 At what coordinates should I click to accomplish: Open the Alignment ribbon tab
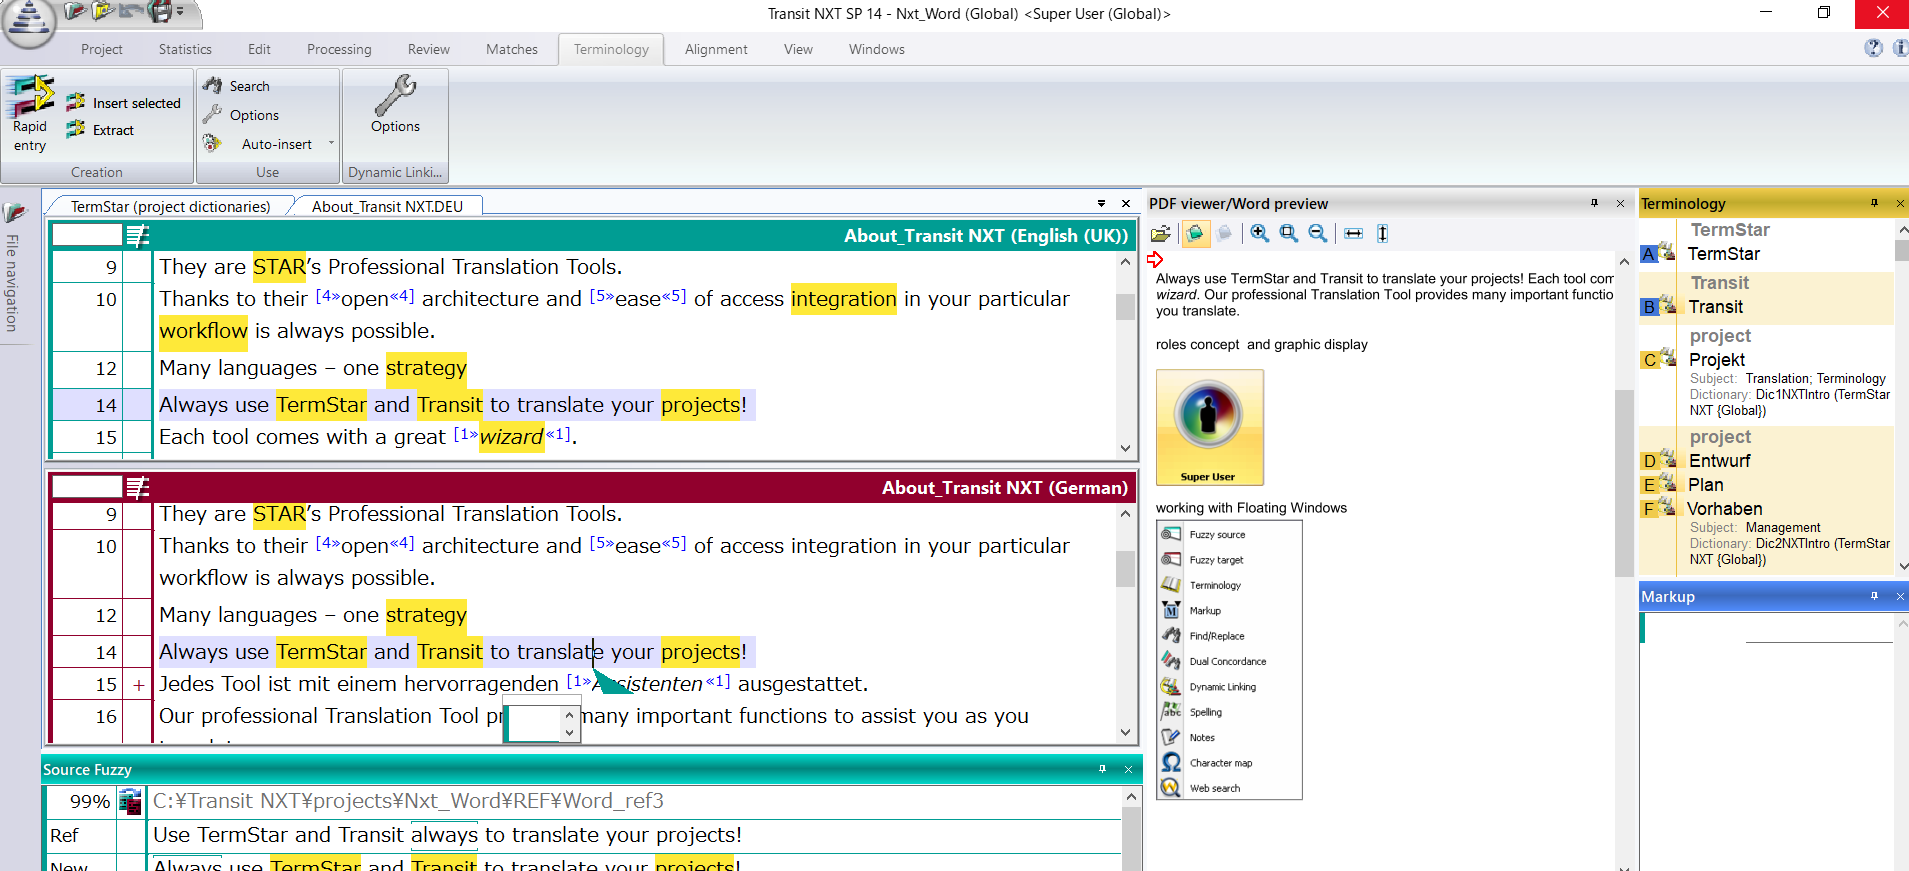pos(716,49)
